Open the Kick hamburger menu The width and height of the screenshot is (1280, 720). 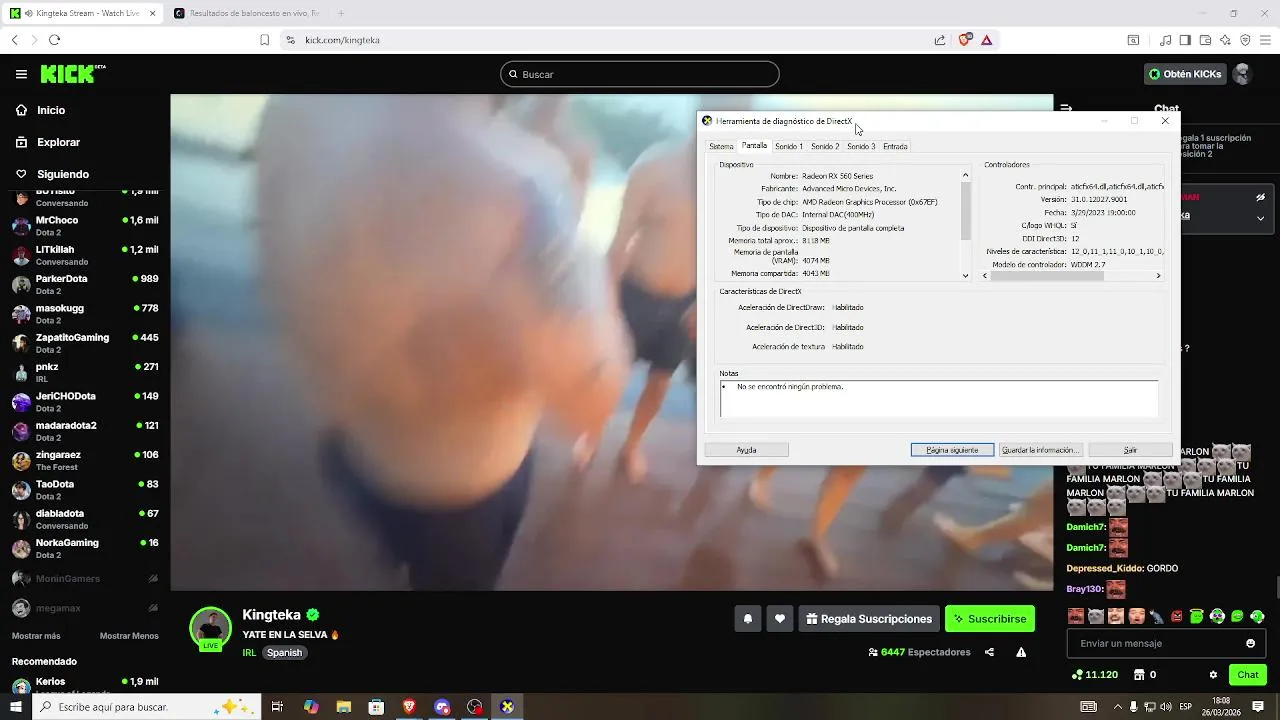point(21,74)
